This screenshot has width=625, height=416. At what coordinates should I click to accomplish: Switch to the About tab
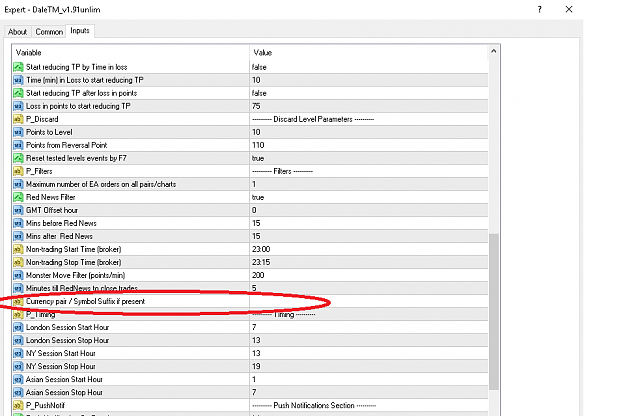[x=17, y=32]
